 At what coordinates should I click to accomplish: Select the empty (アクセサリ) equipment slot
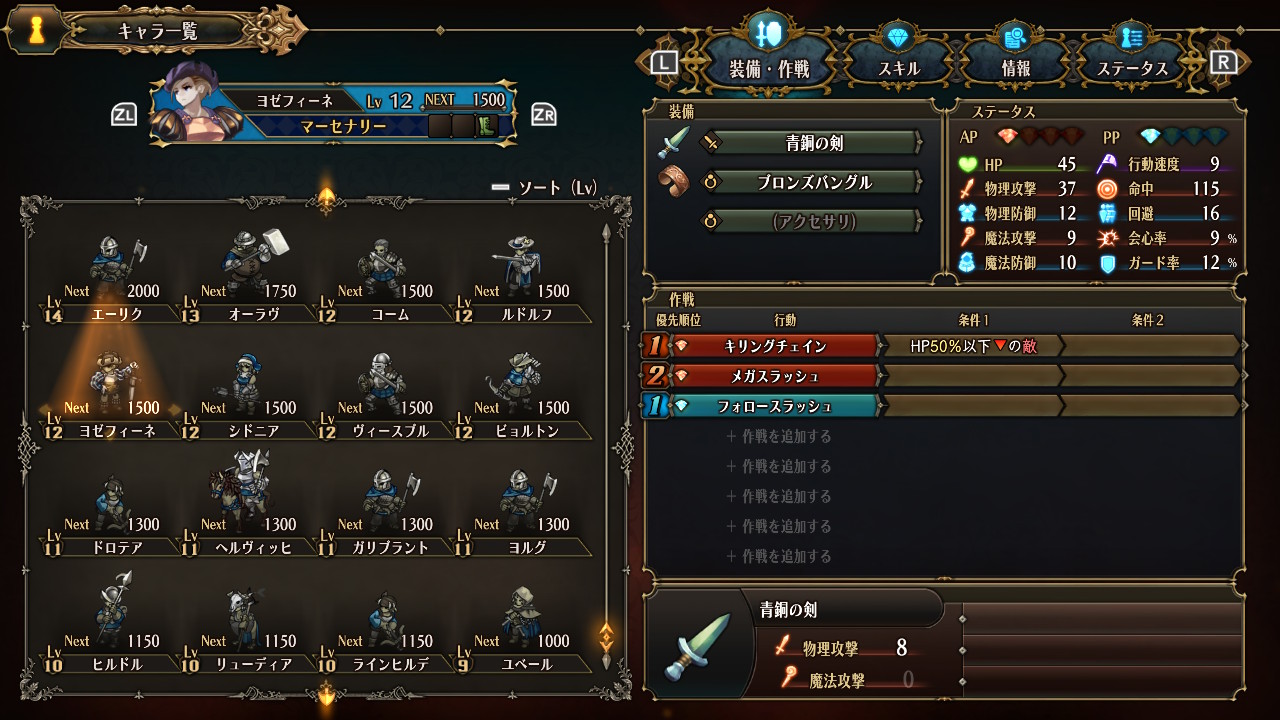pyautogui.click(x=811, y=222)
